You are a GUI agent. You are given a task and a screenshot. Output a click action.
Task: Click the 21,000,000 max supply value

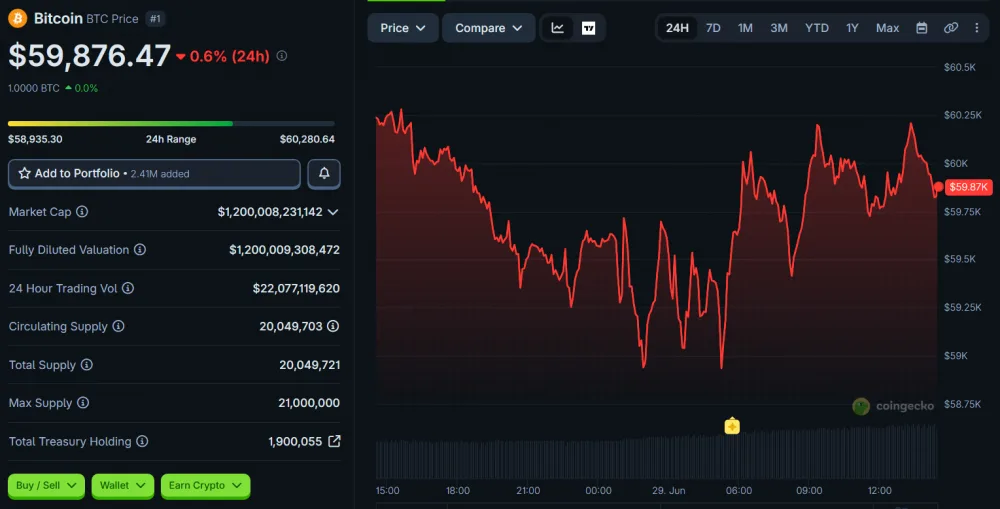click(x=309, y=403)
